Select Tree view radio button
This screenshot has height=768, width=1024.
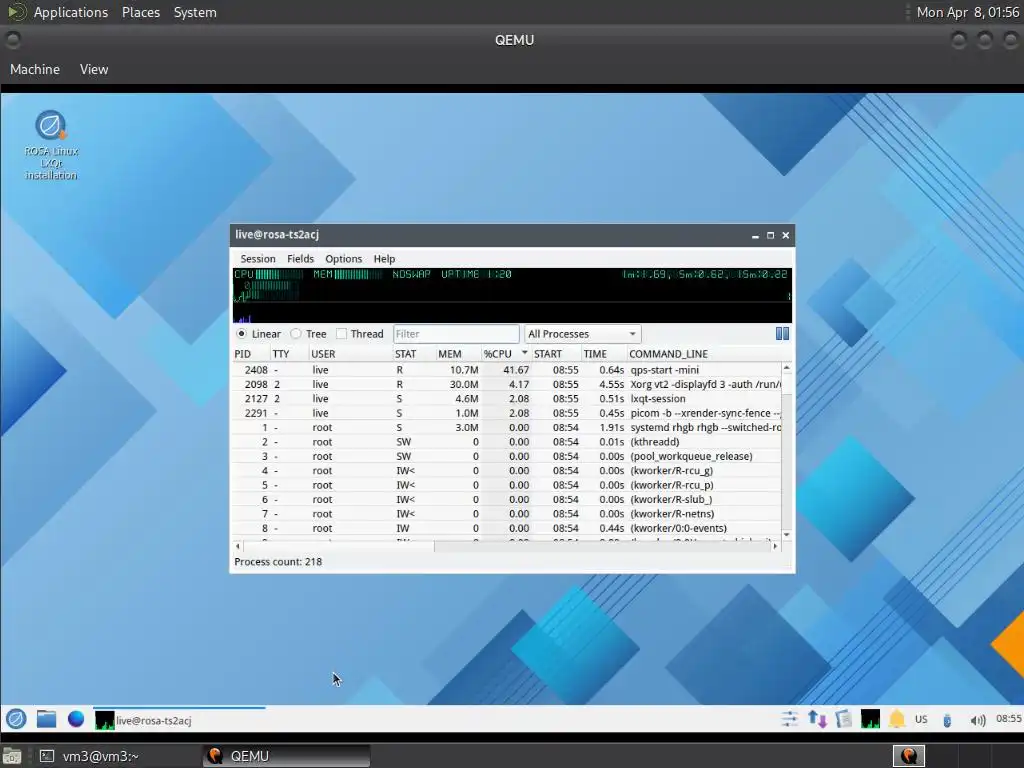point(296,334)
